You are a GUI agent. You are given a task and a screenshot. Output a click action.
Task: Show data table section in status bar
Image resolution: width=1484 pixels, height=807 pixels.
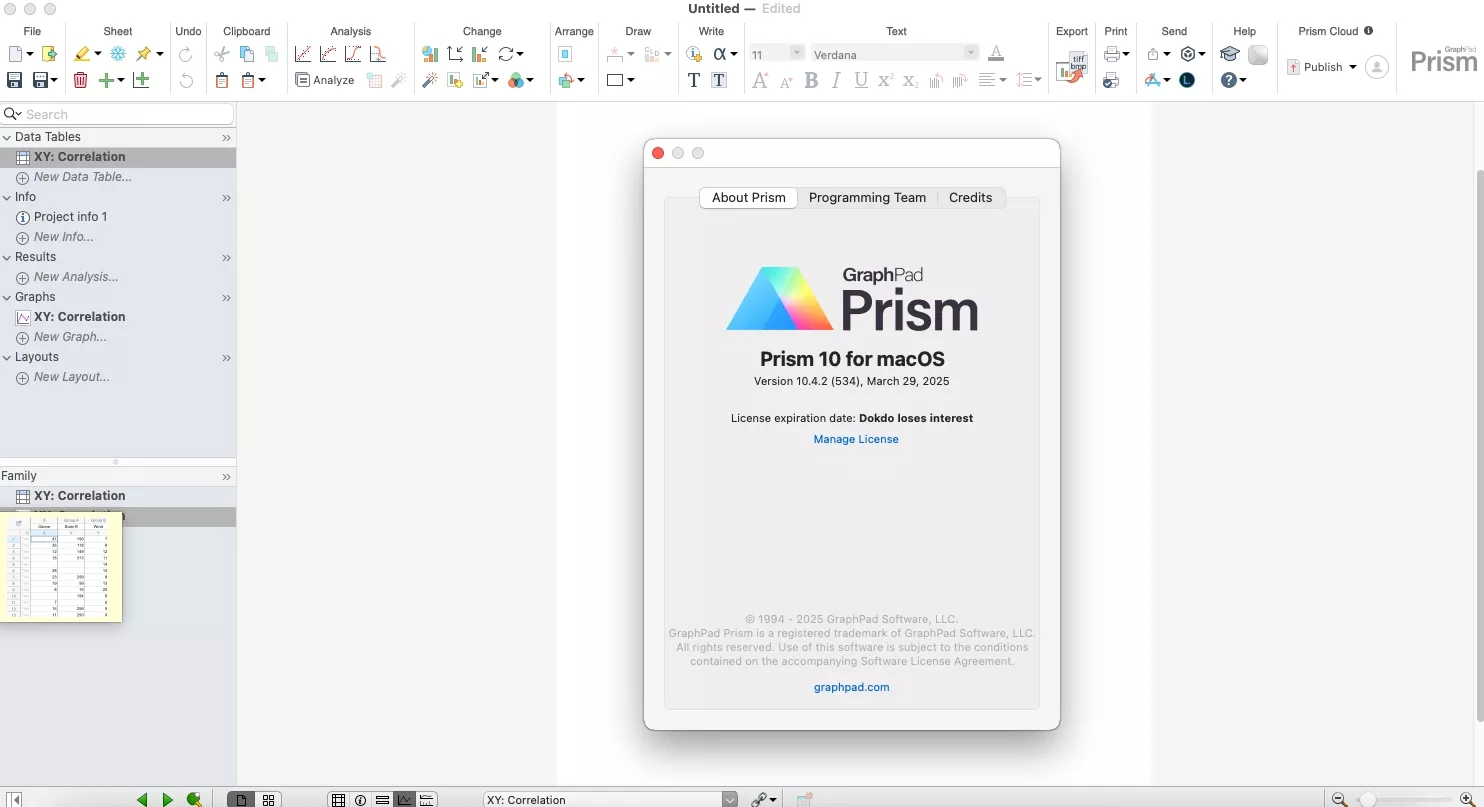coord(339,799)
